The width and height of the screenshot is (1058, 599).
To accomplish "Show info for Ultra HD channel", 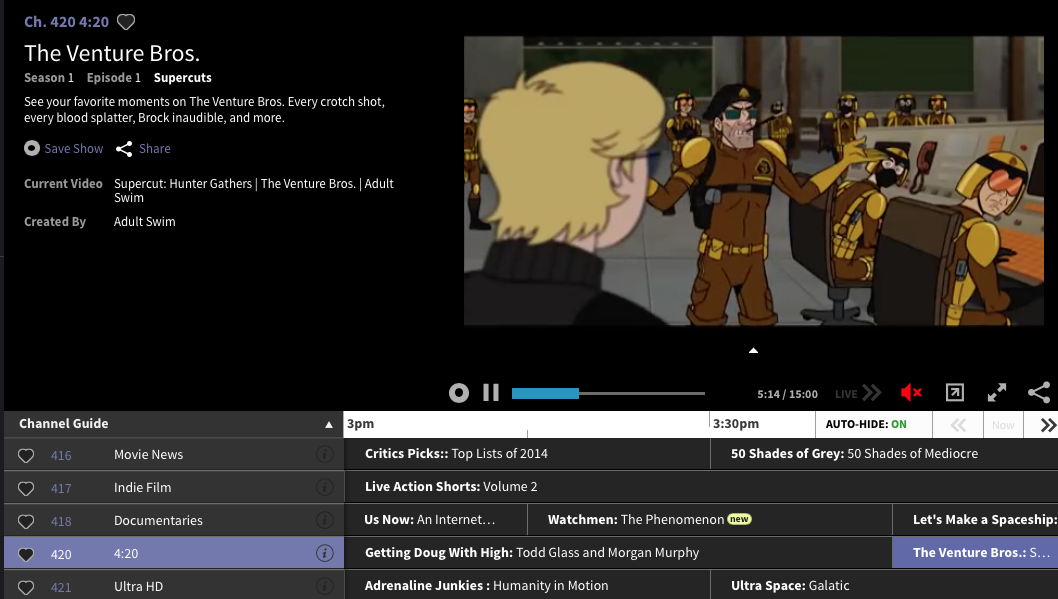I will pos(325,586).
